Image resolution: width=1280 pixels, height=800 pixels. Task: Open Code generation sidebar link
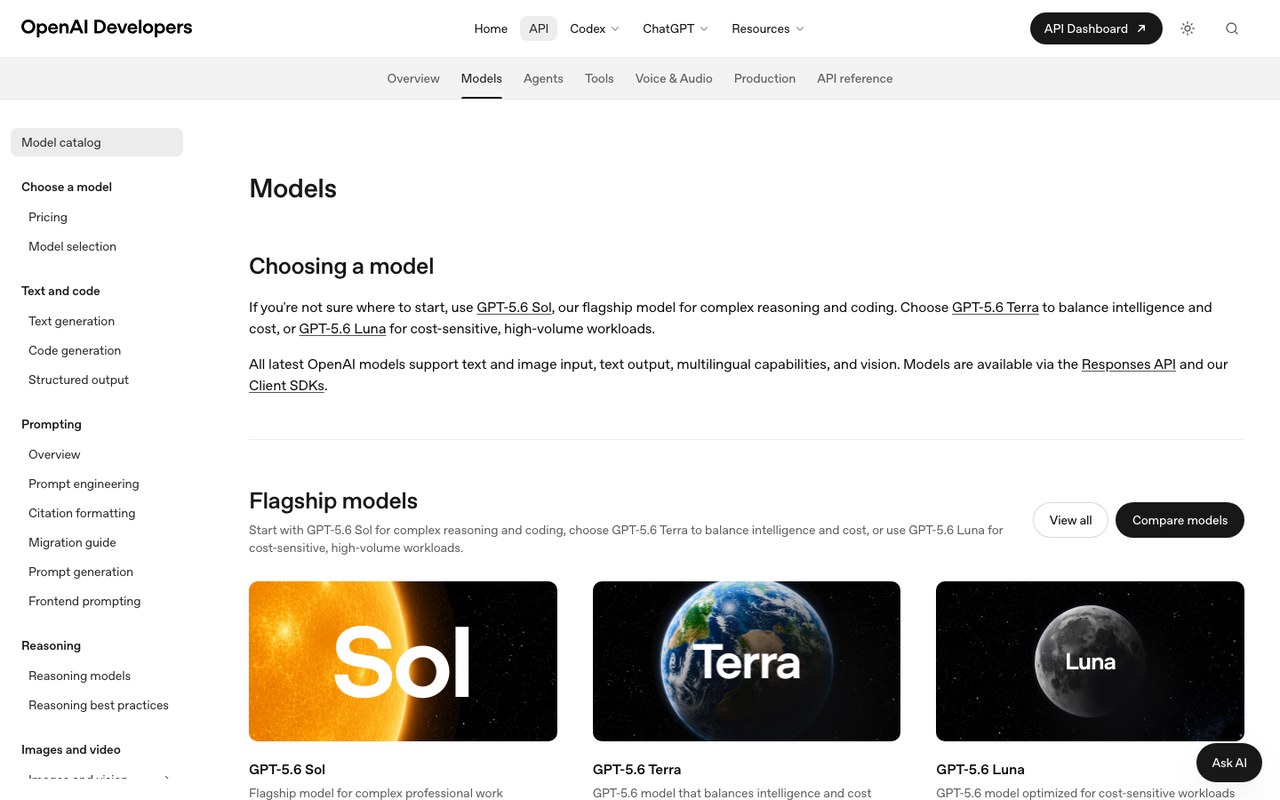click(x=74, y=350)
